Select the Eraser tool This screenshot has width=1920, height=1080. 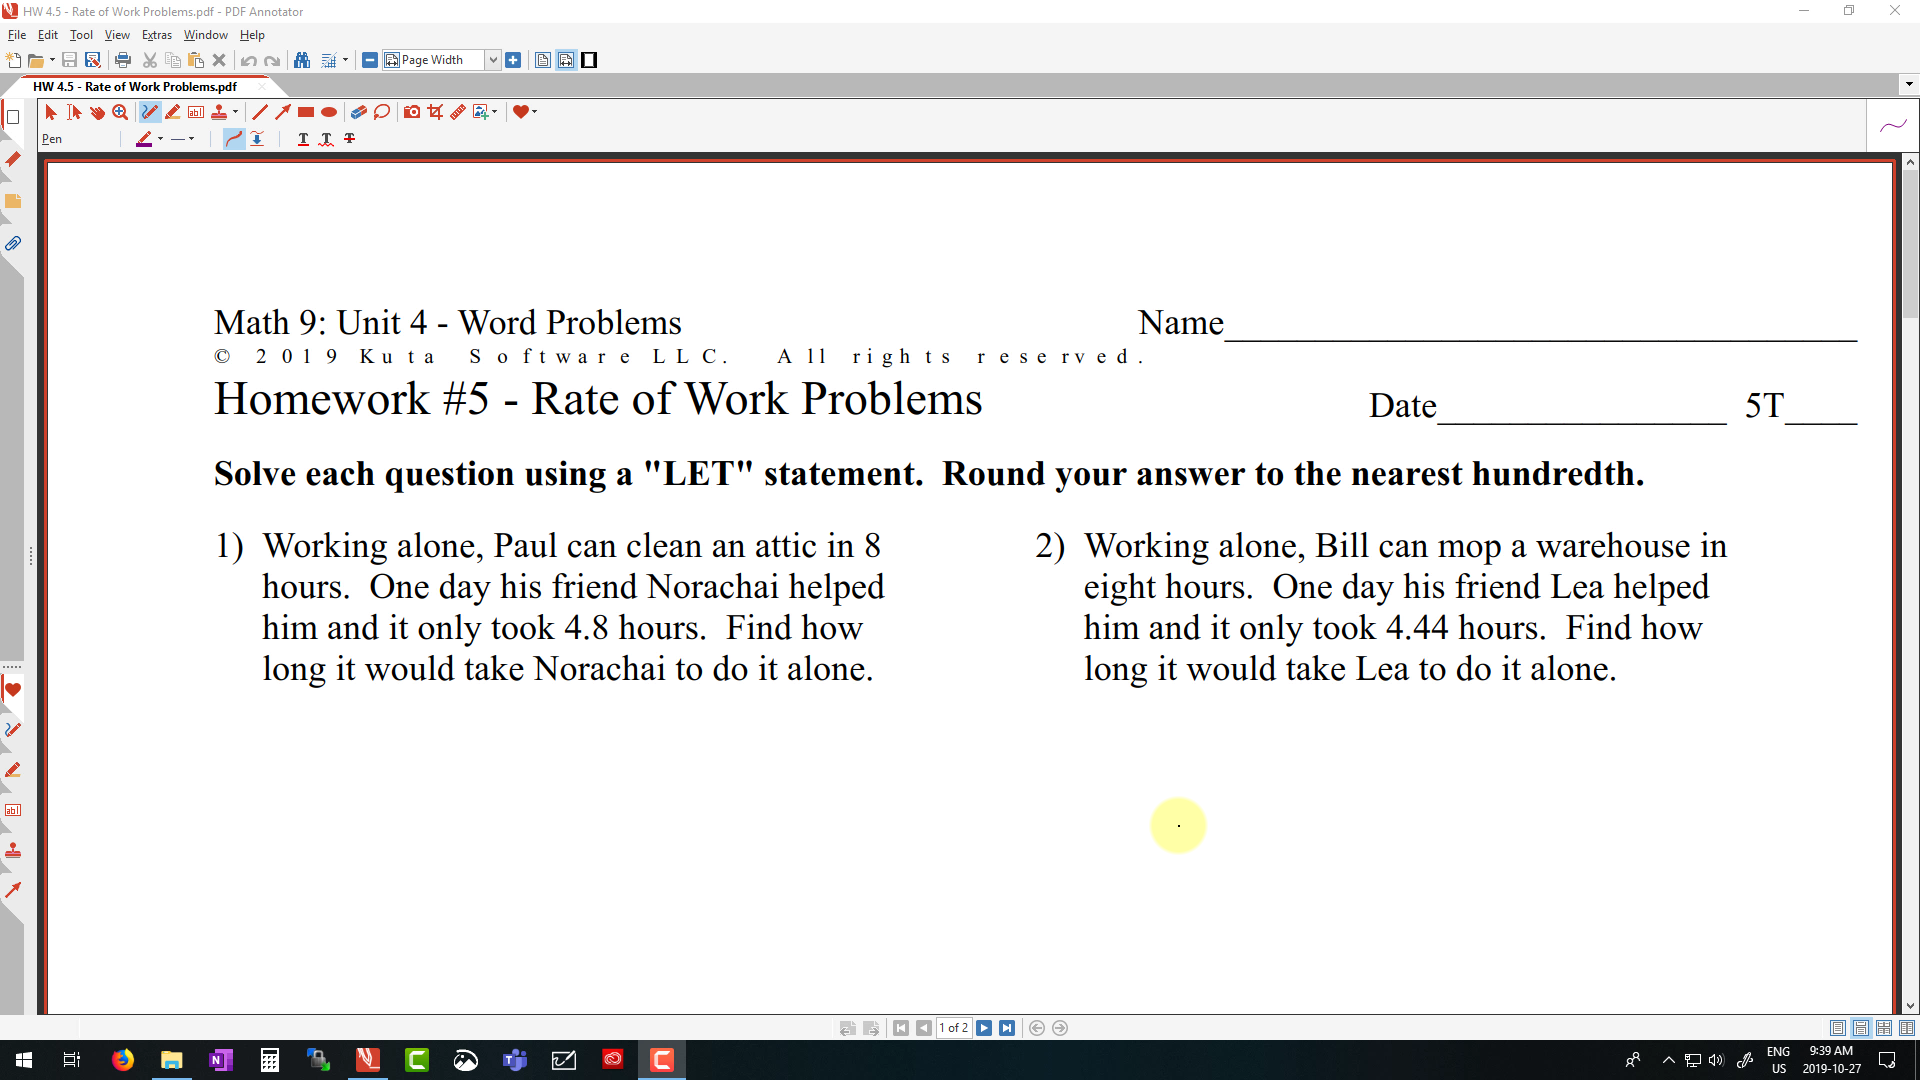click(x=359, y=112)
